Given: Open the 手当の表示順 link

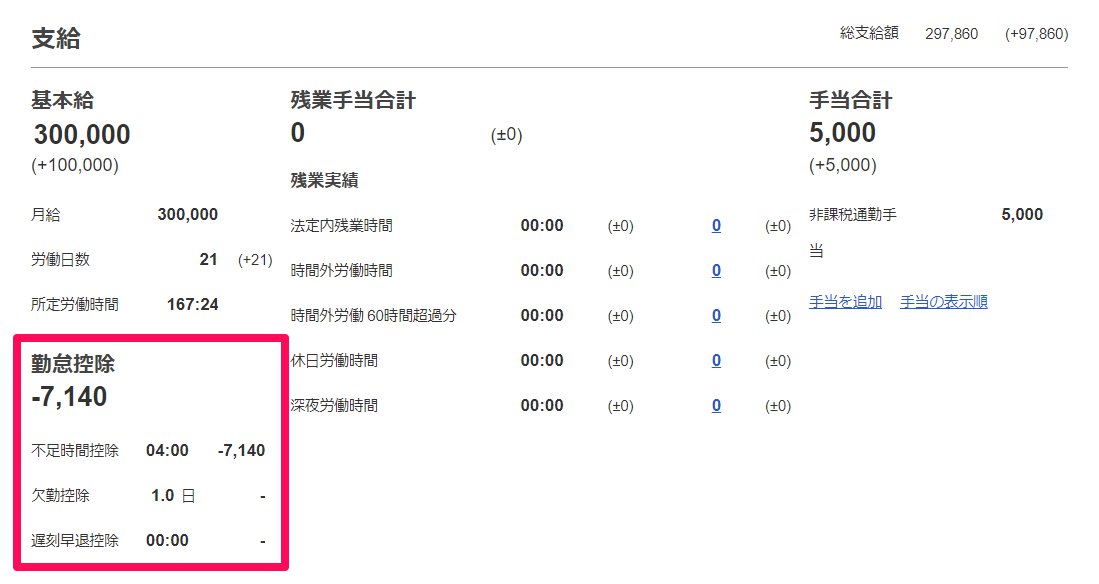Looking at the screenshot, I should click(x=943, y=302).
